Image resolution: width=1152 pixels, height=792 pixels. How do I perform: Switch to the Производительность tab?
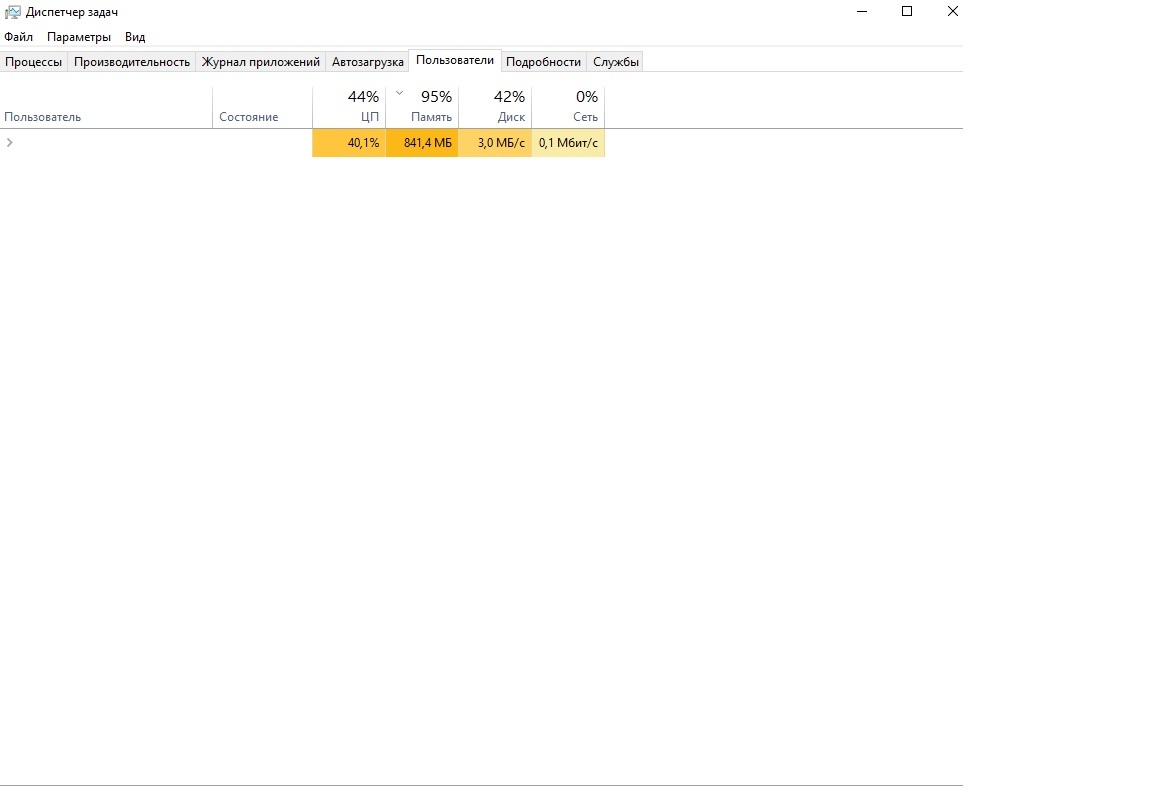132,62
